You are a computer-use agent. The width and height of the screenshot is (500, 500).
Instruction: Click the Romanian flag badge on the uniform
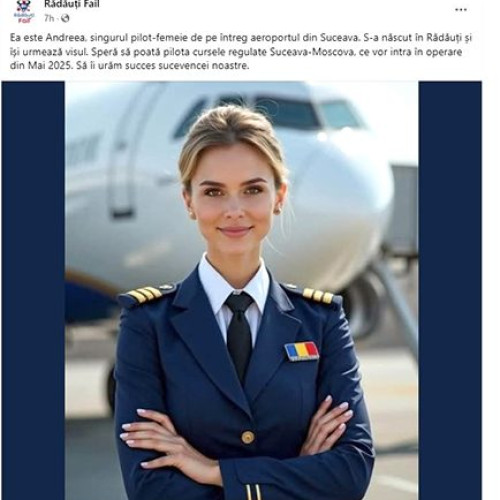(302, 351)
